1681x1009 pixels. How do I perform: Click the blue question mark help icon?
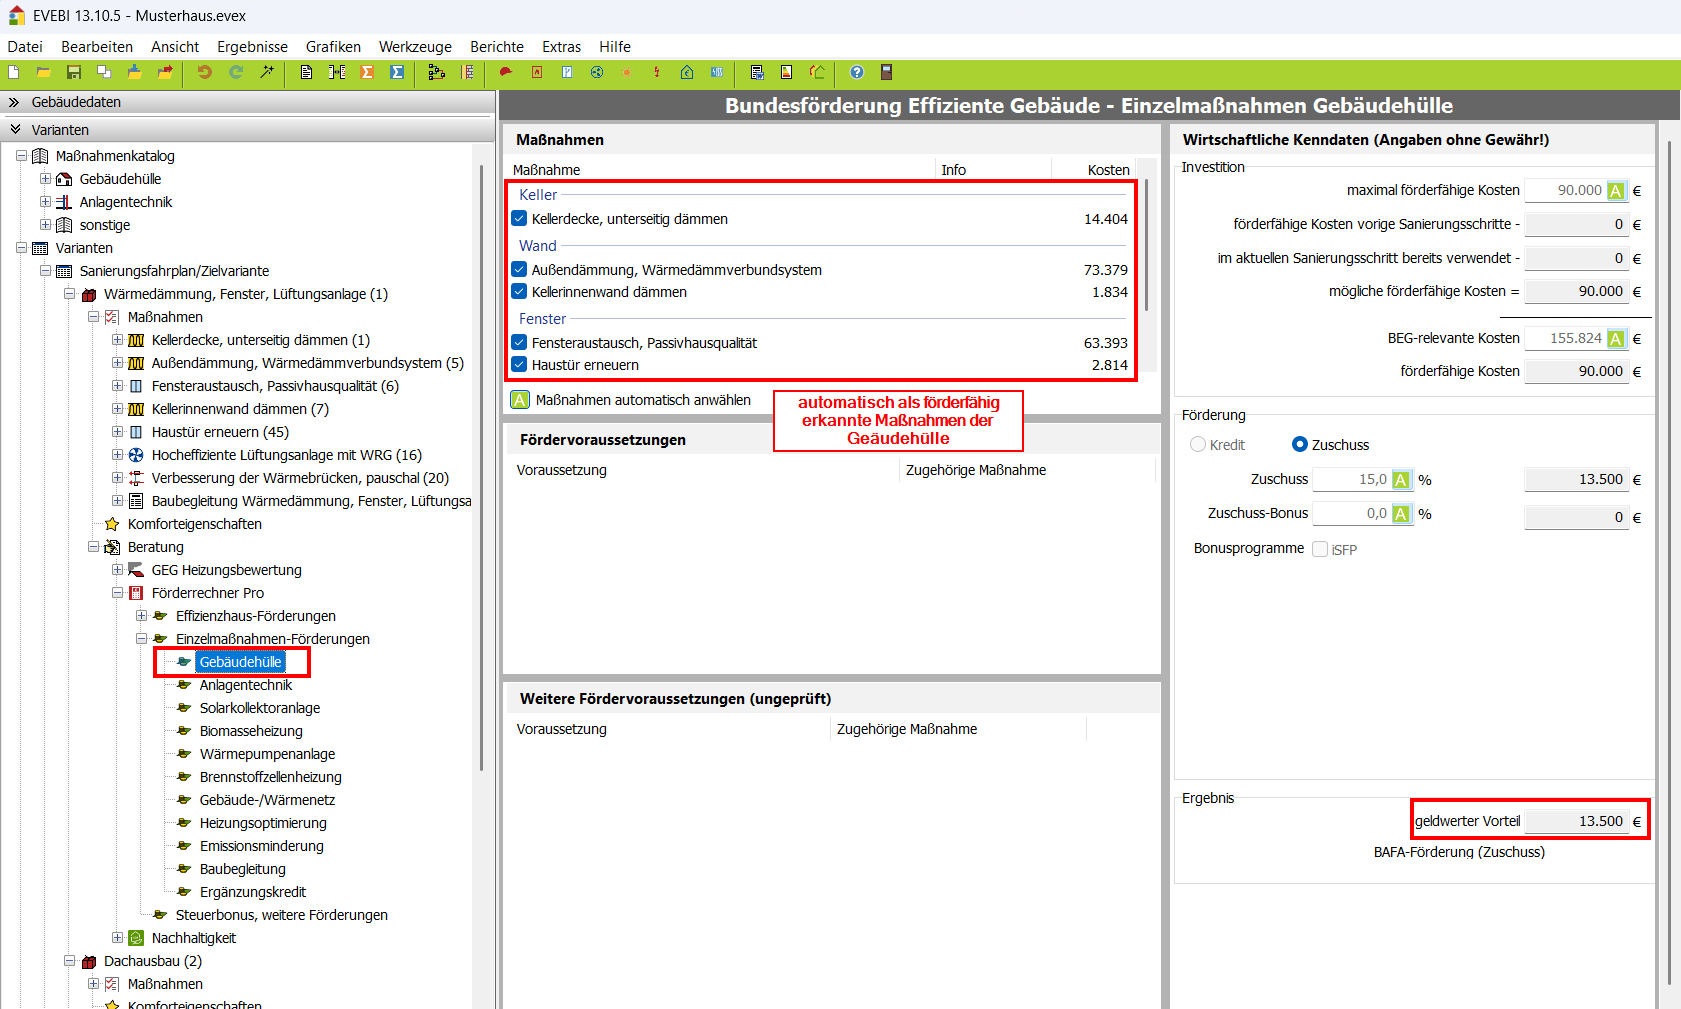coord(857,72)
